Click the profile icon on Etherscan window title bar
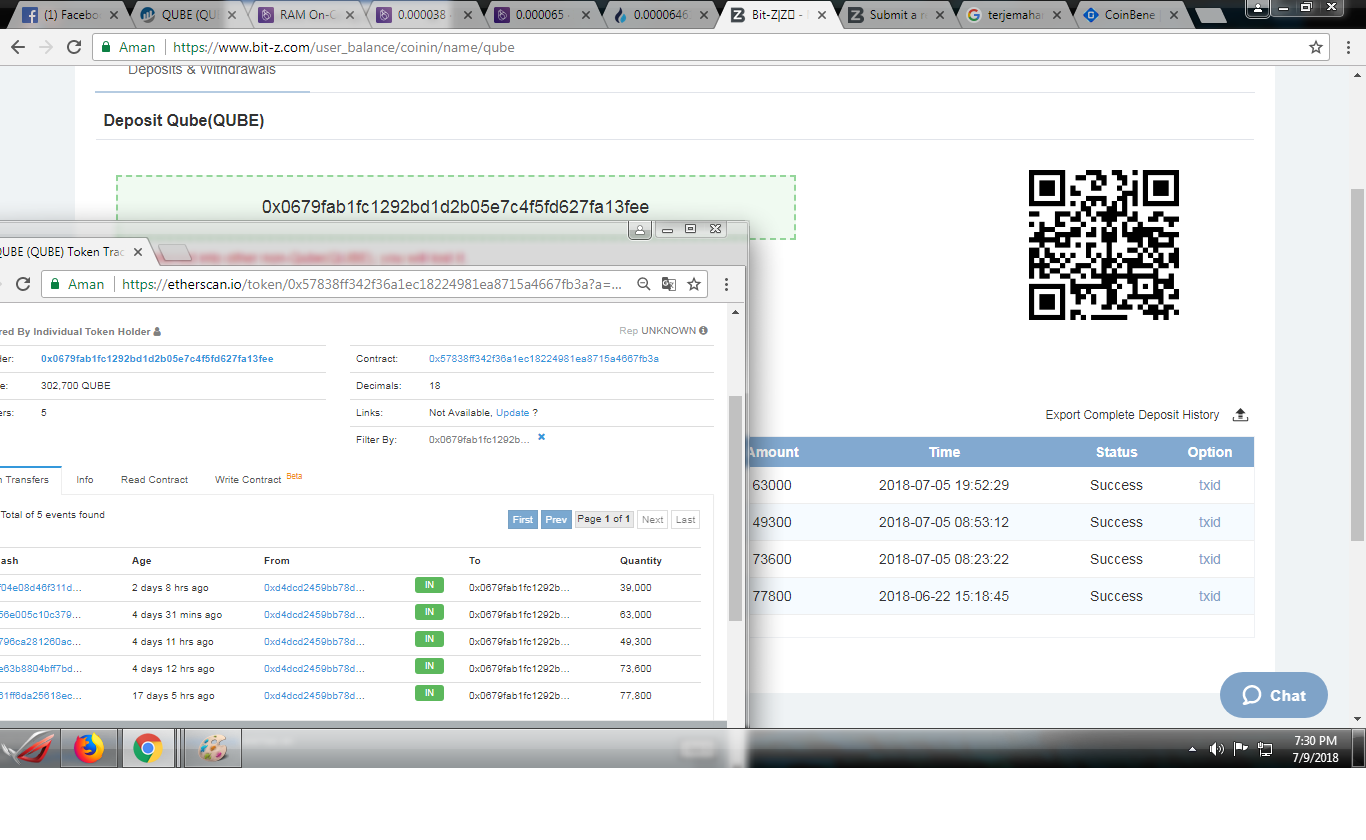Viewport: 1366px width, 840px height. [640, 230]
